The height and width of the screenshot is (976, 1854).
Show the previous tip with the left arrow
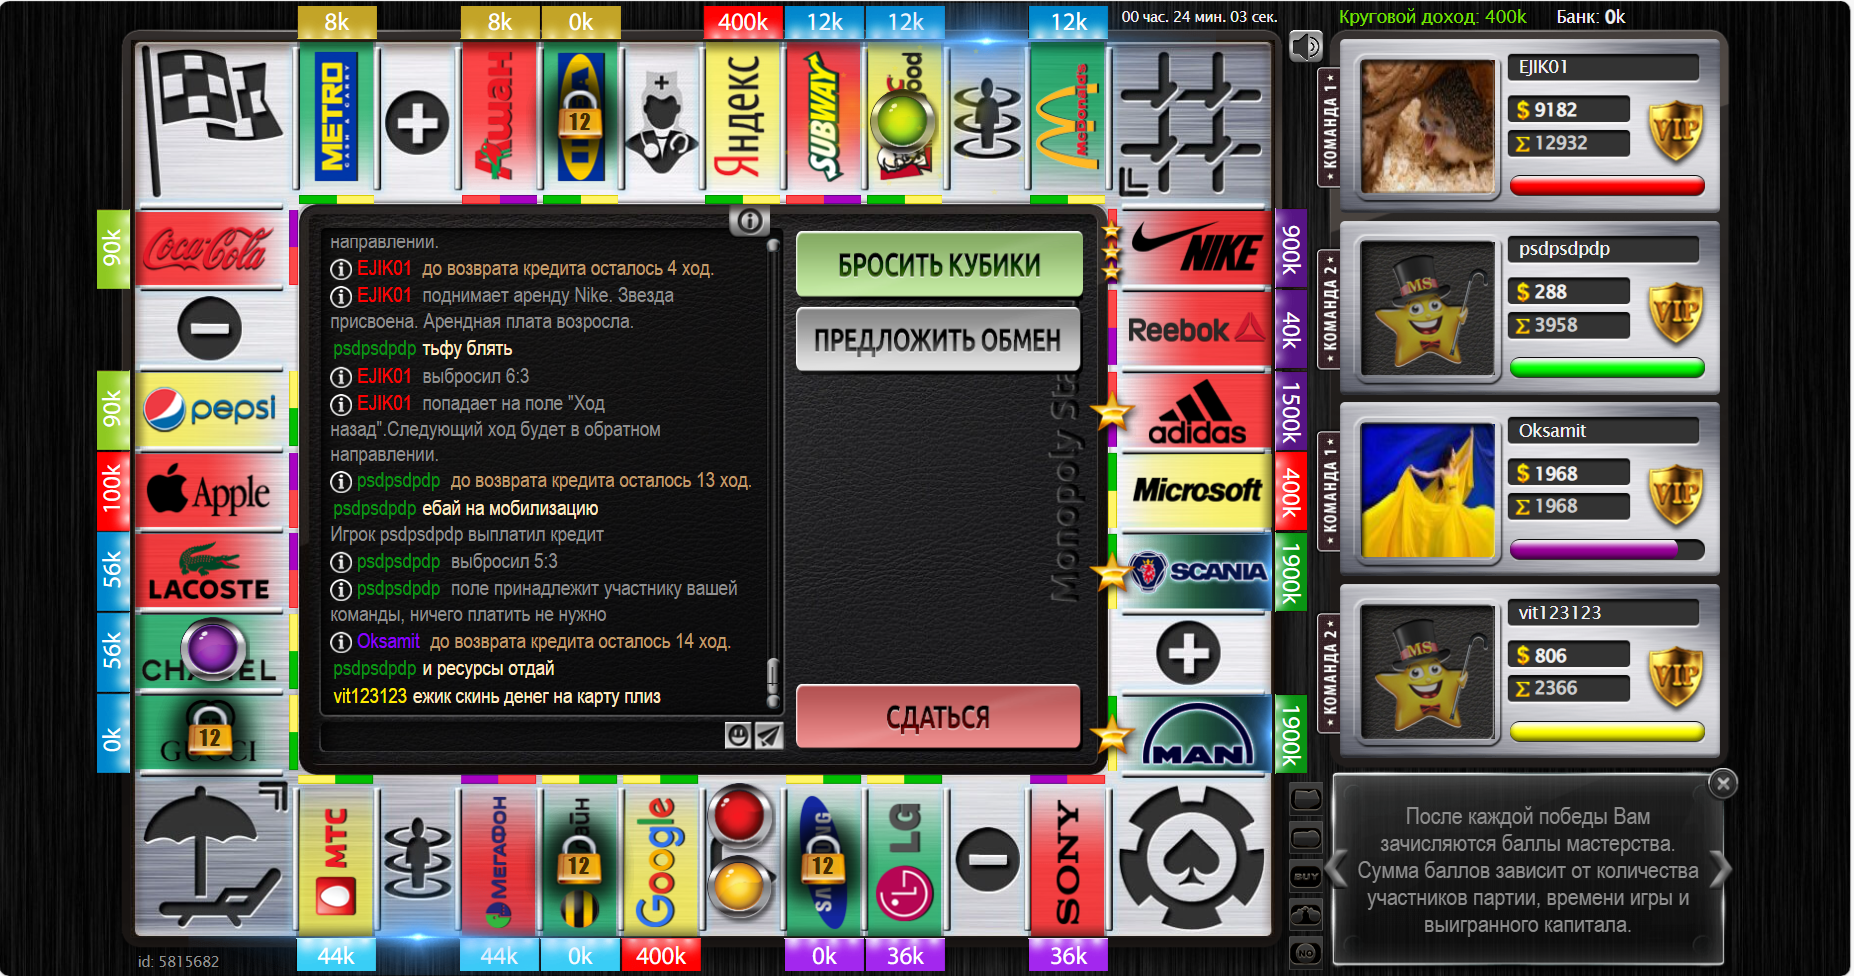coord(1336,869)
